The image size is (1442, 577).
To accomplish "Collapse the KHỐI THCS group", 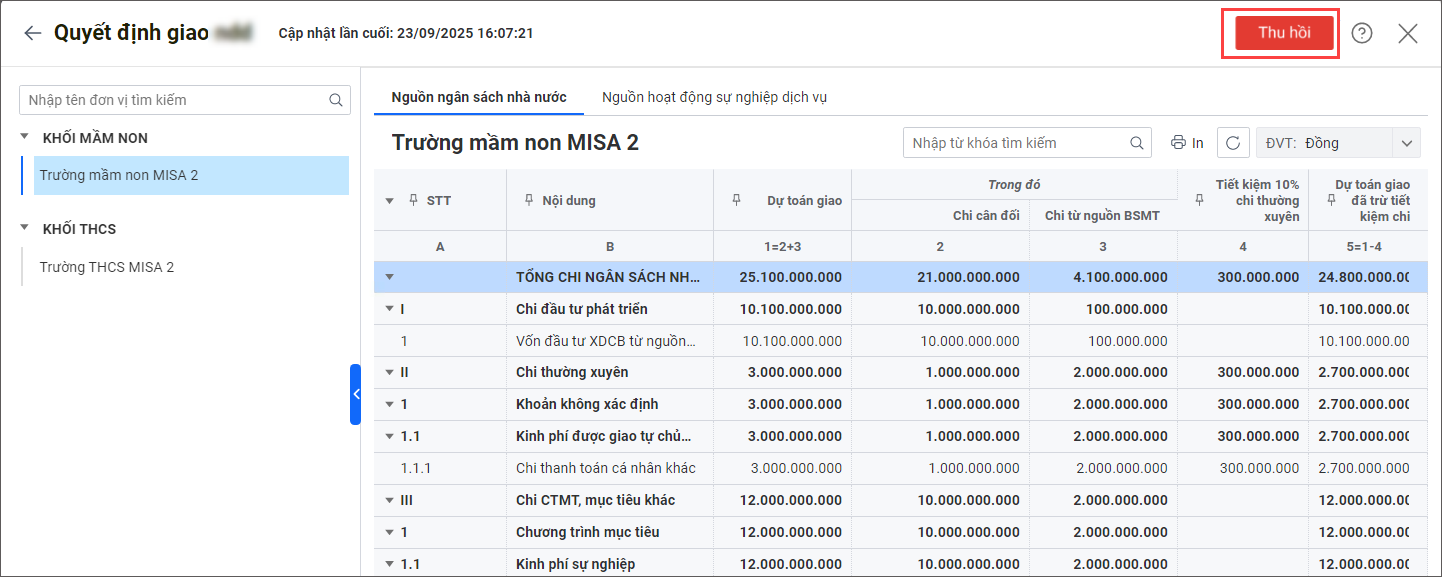I will [25, 228].
